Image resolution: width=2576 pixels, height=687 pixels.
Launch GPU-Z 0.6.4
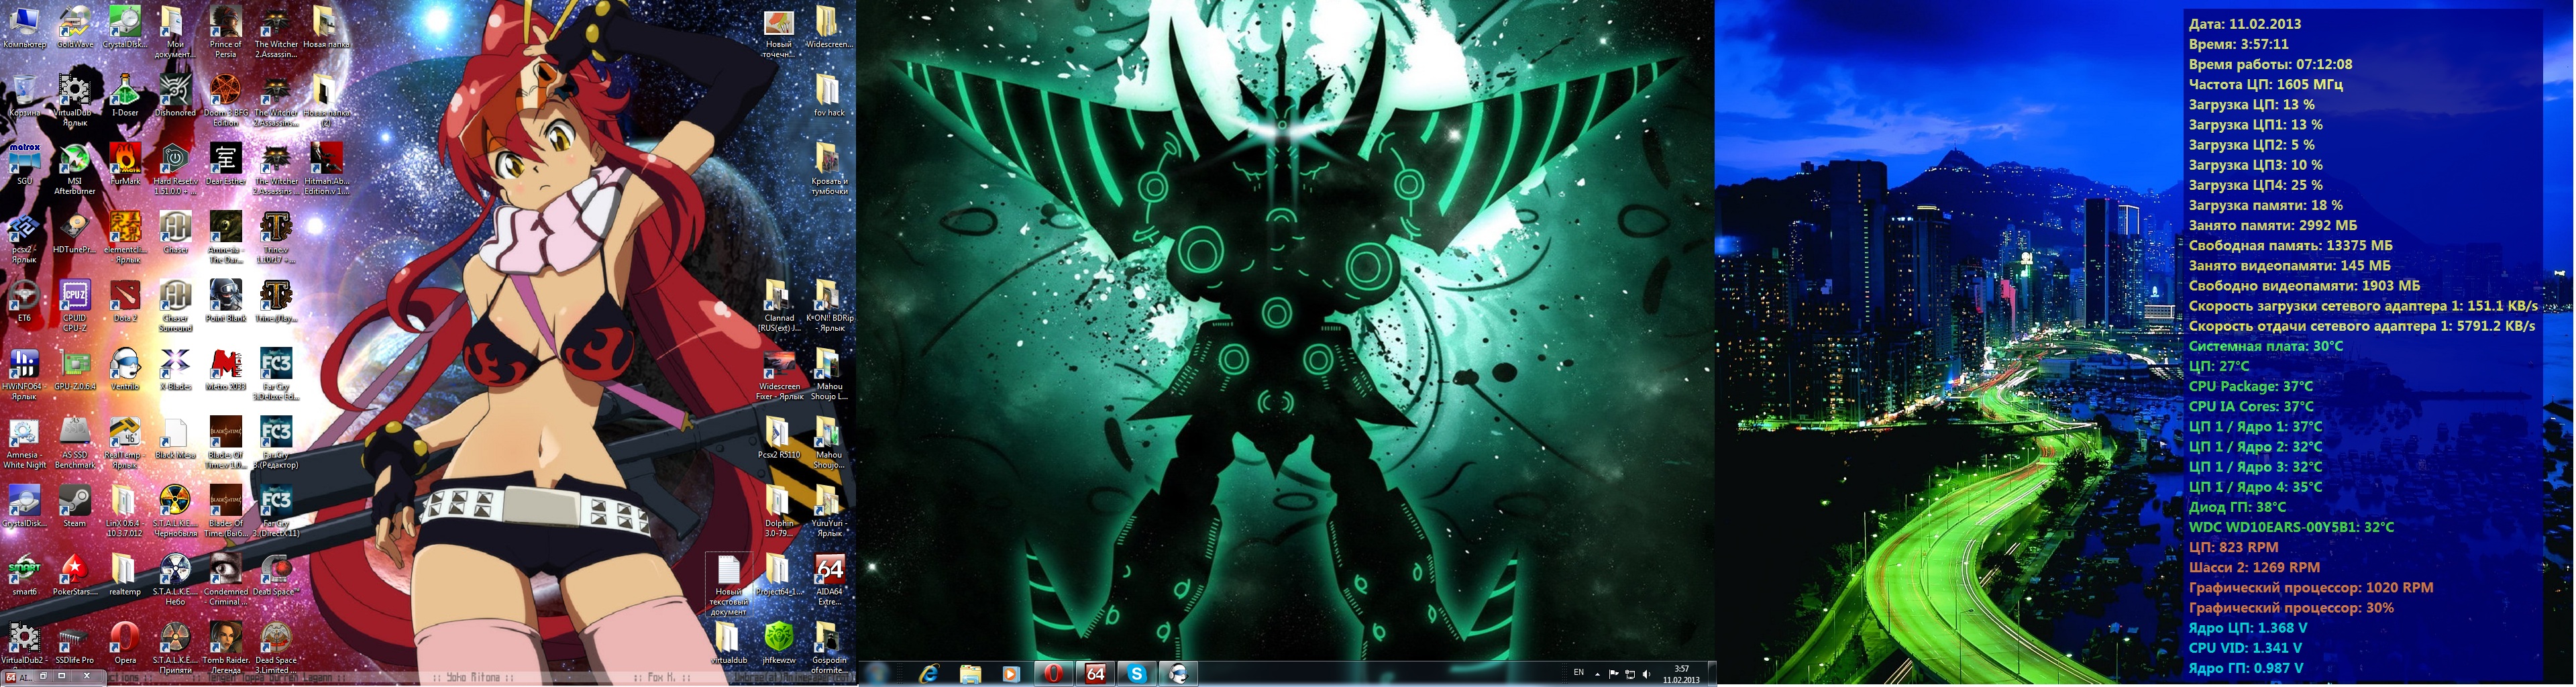(75, 369)
